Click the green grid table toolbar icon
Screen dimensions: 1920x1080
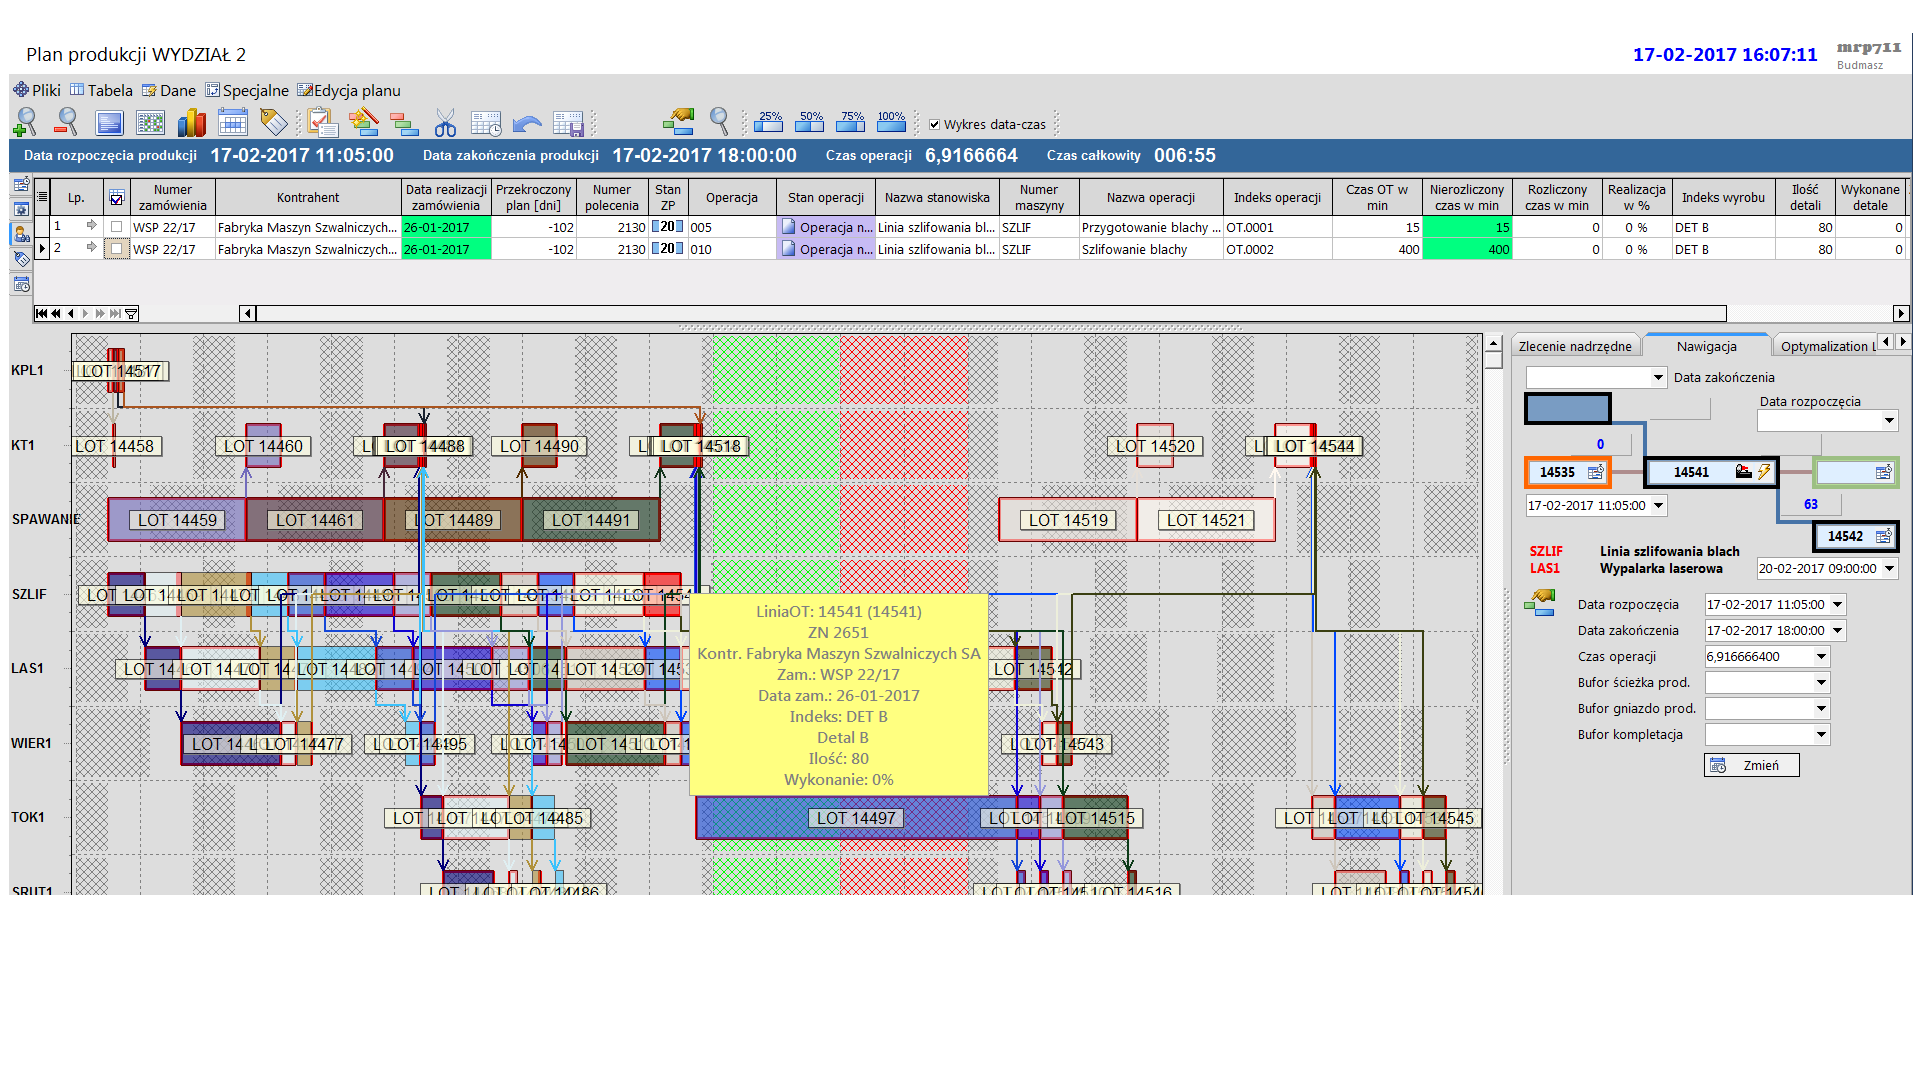pos(150,123)
